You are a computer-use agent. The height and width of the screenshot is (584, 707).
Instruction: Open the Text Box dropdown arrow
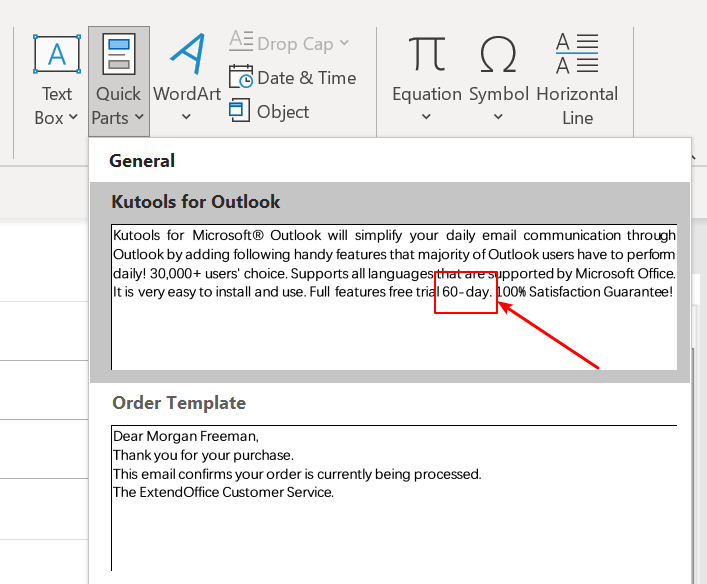pos(73,117)
